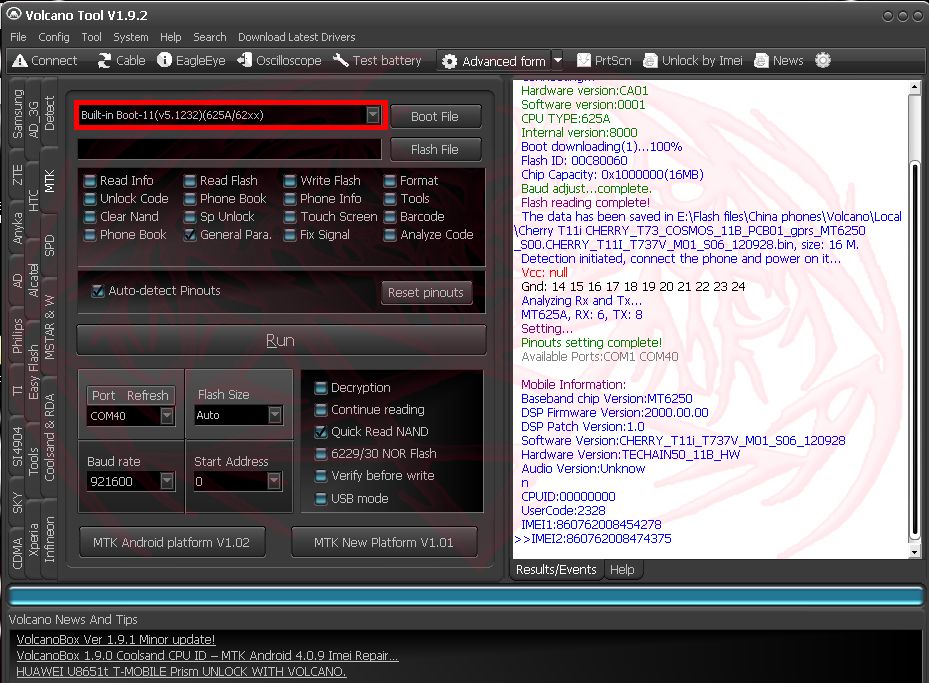Click the News toolbar icon
Image resolution: width=929 pixels, height=683 pixels.
pos(762,60)
